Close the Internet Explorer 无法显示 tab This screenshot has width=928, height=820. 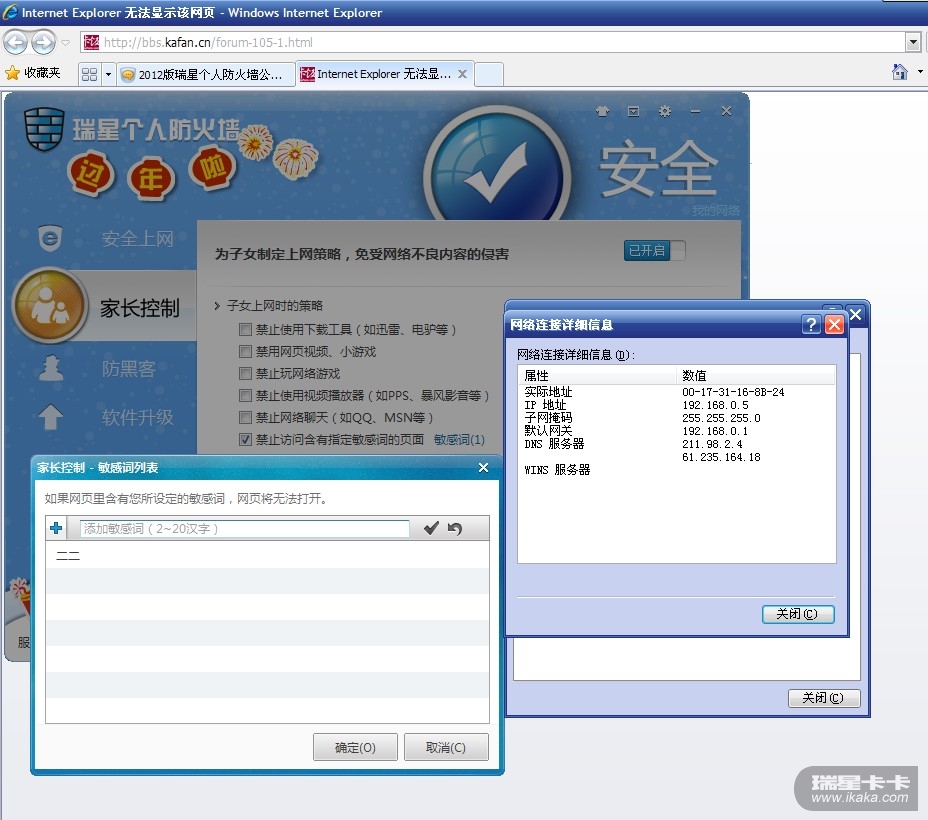click(x=462, y=74)
